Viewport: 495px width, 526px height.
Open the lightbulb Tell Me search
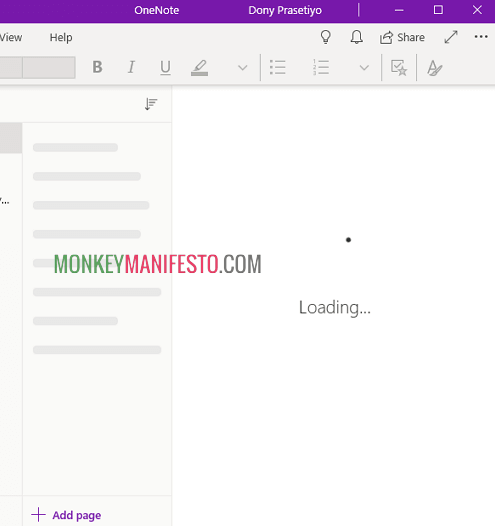point(326,37)
